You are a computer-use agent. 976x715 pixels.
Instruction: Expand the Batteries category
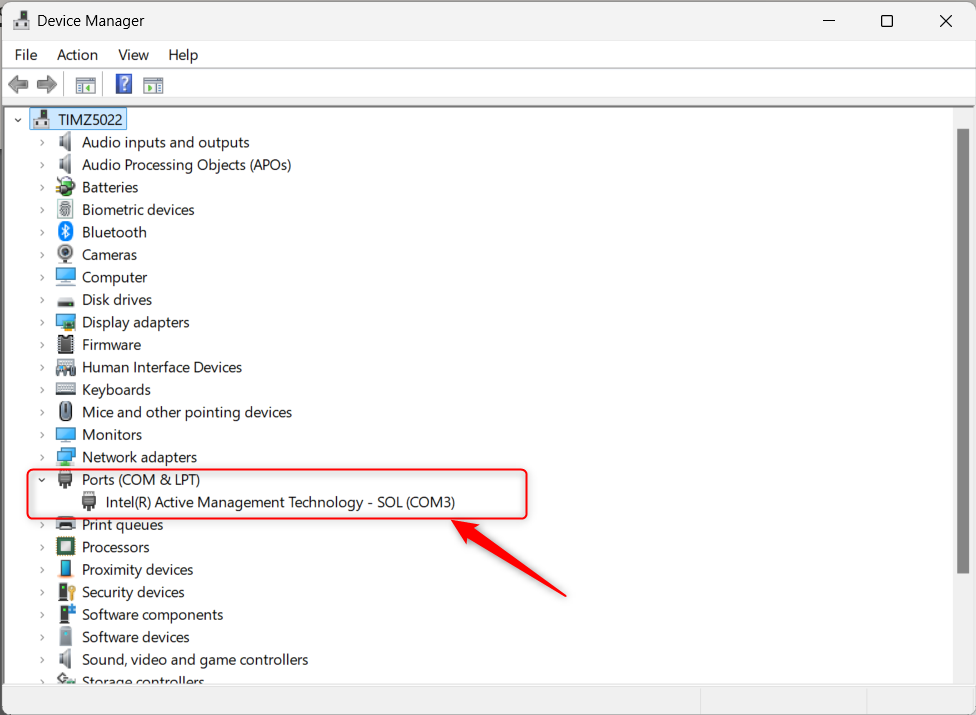tap(41, 187)
